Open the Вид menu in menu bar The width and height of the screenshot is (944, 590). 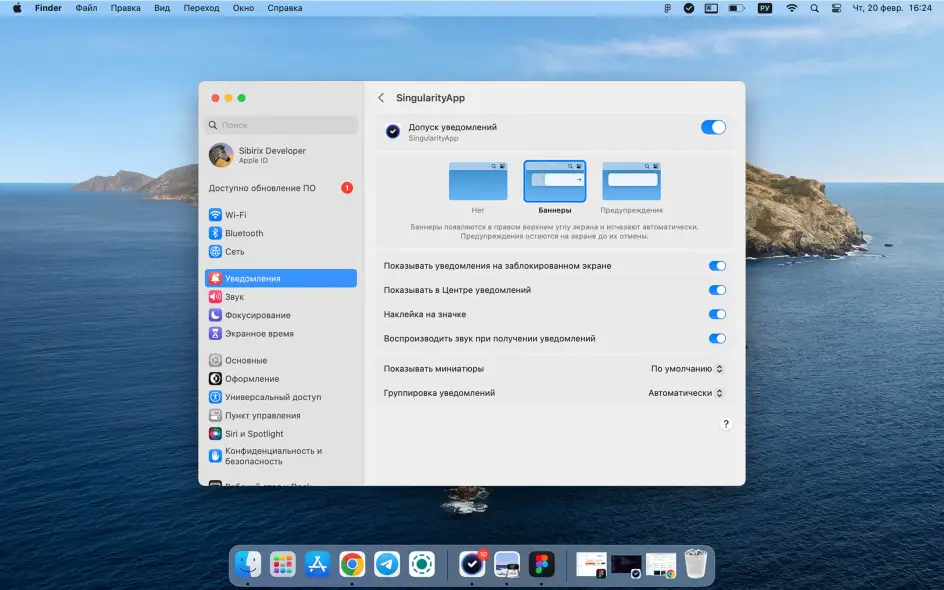[162, 8]
